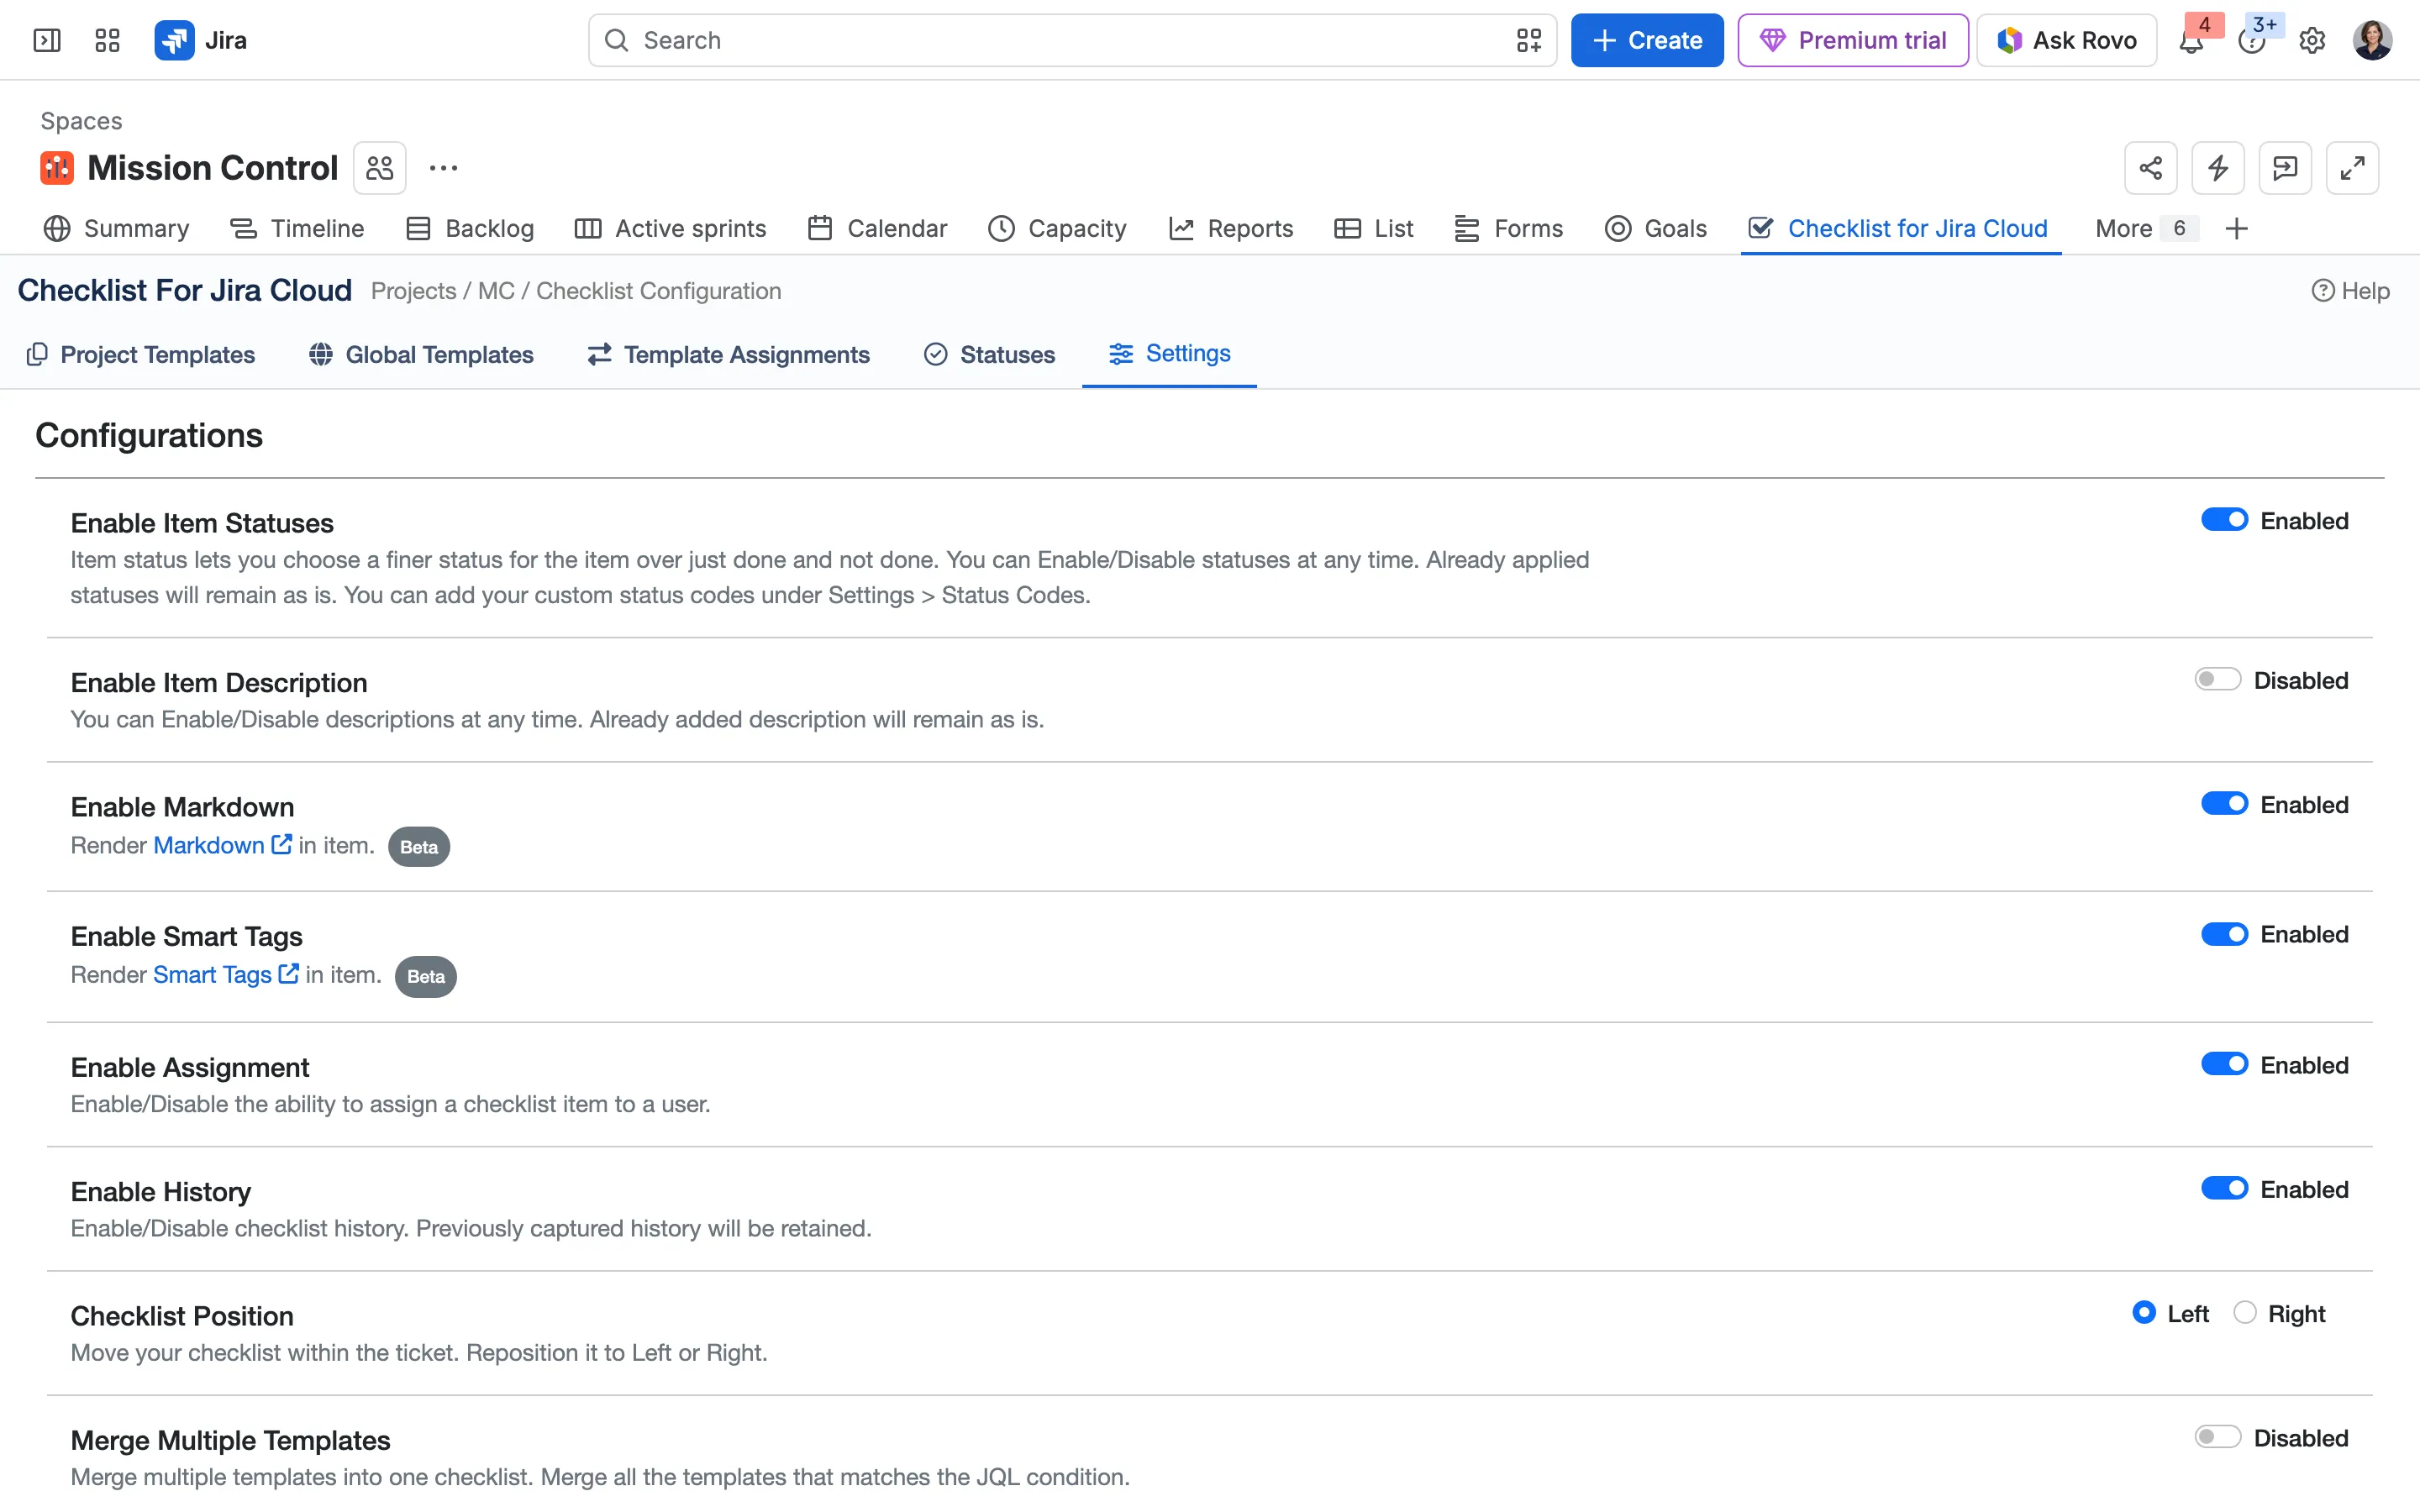Open Mission Control more actions ellipsis
The height and width of the screenshot is (1512, 2420).
tap(443, 168)
